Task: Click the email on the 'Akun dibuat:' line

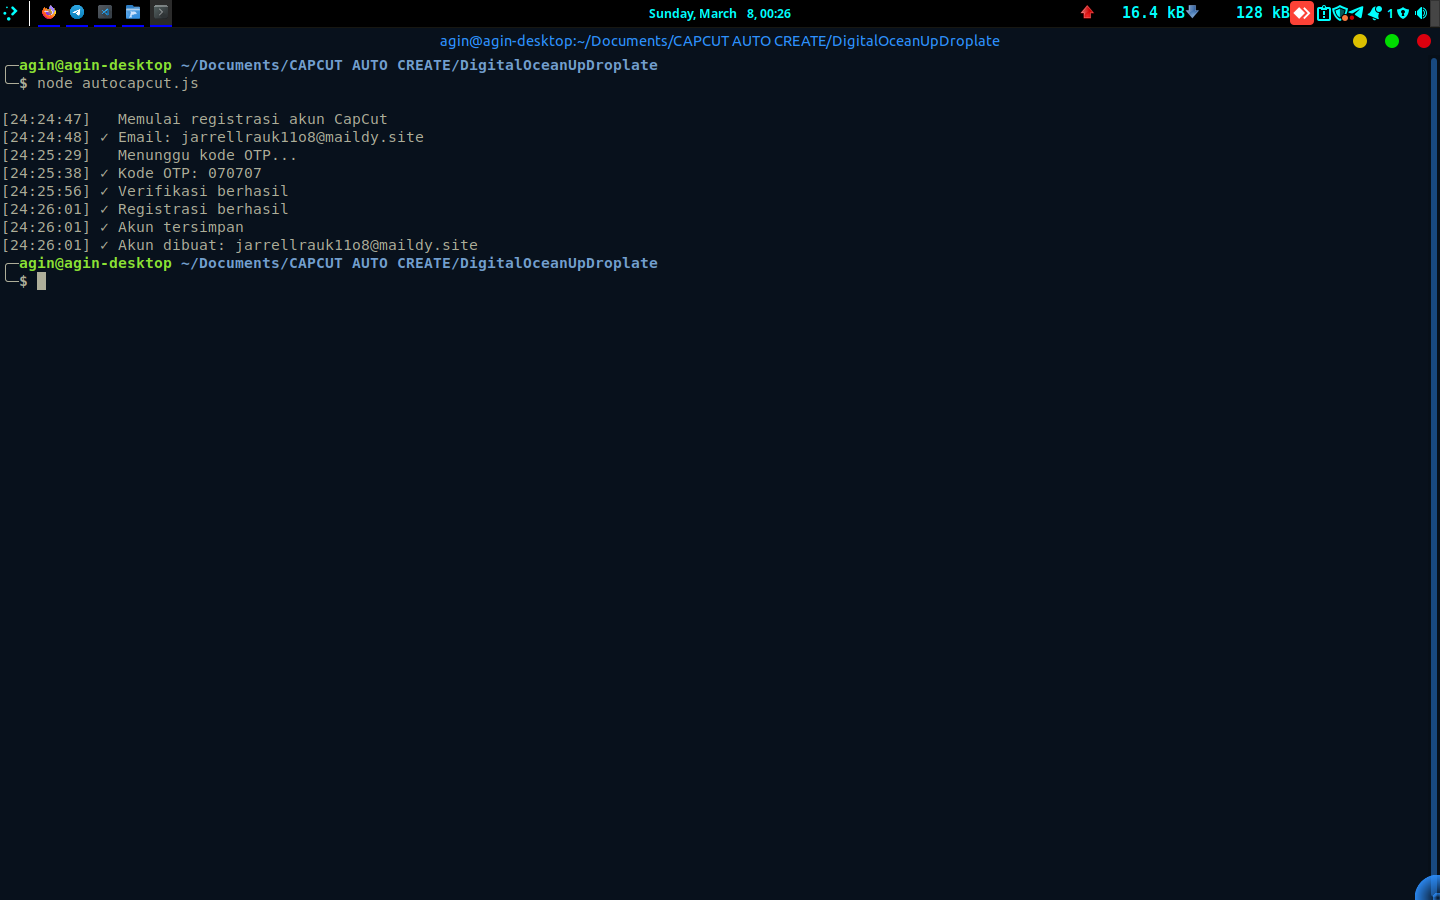Action: click(x=357, y=245)
